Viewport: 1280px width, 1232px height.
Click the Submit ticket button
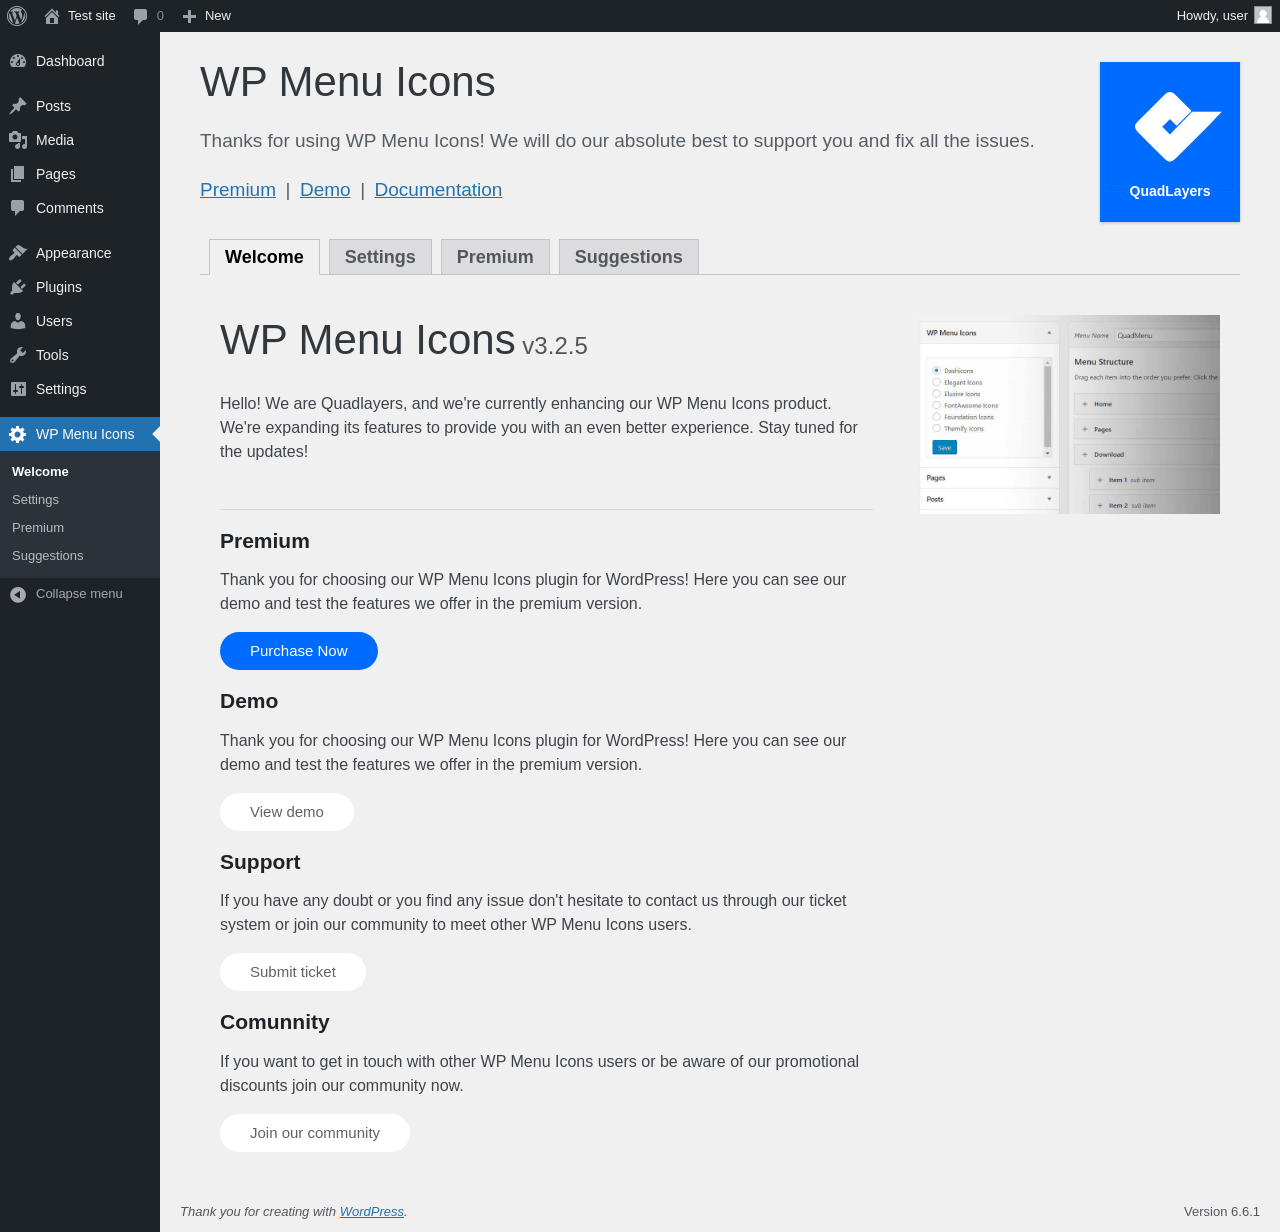[x=293, y=972]
